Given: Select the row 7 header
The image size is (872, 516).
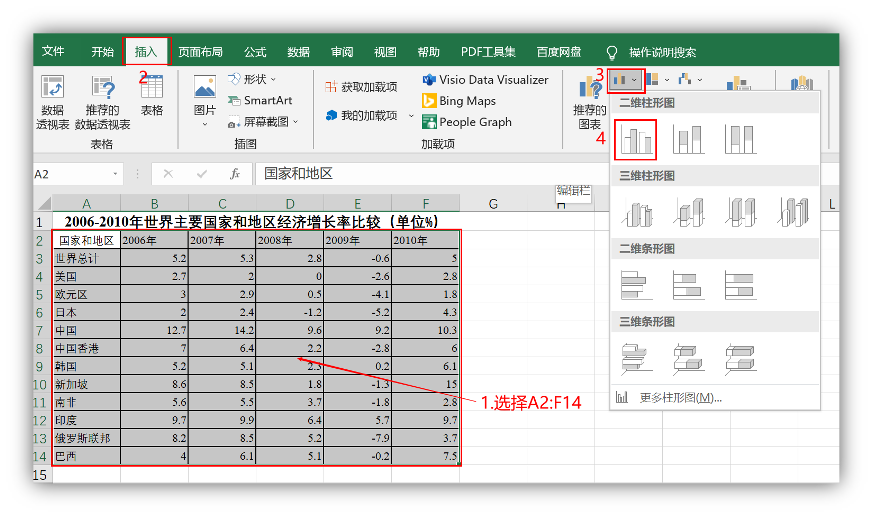Looking at the screenshot, I should [40, 330].
